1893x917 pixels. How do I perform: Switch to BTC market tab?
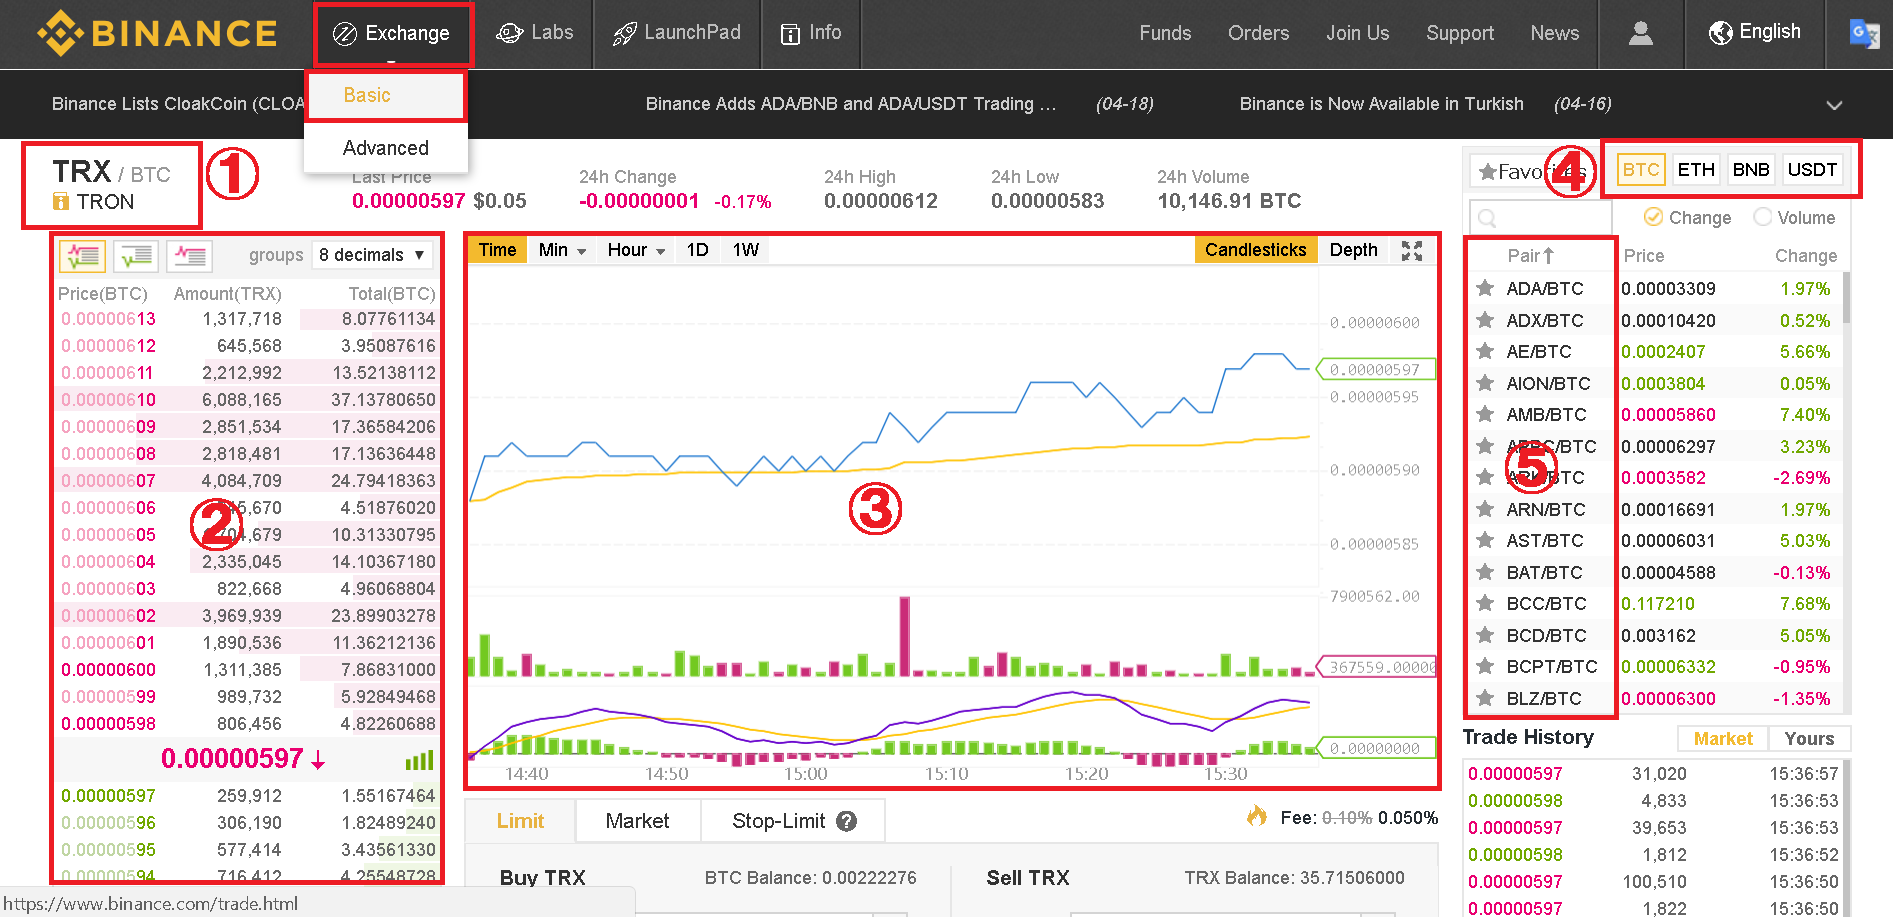(1641, 170)
